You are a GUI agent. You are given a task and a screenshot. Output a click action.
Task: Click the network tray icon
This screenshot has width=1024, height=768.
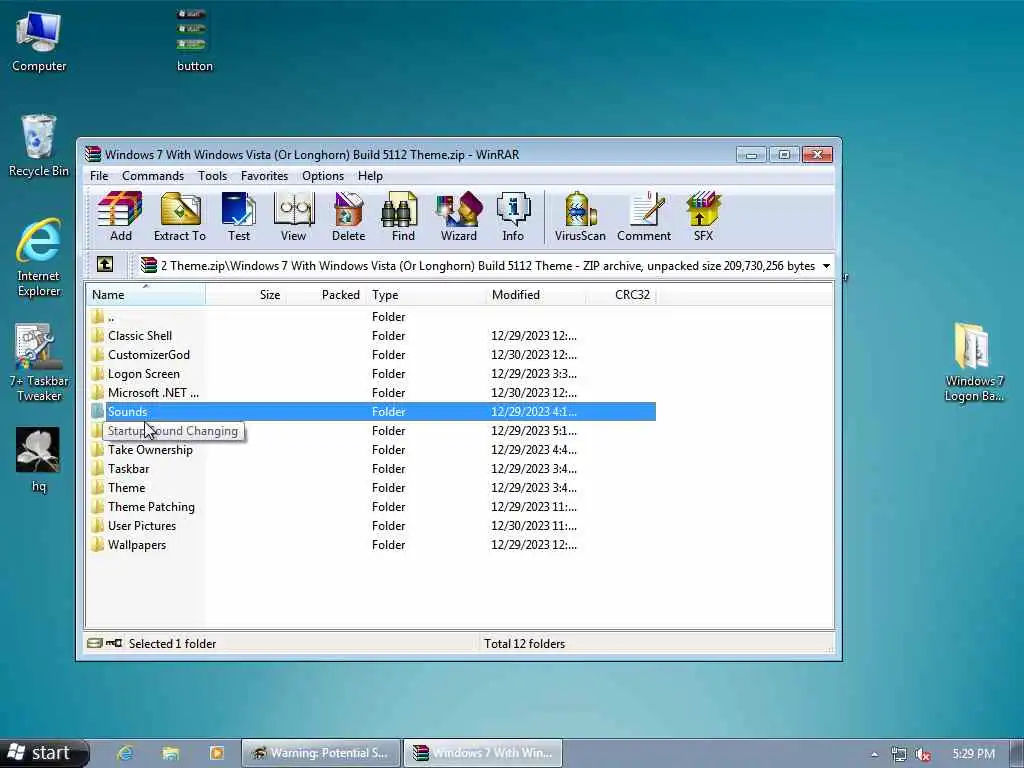[x=899, y=754]
